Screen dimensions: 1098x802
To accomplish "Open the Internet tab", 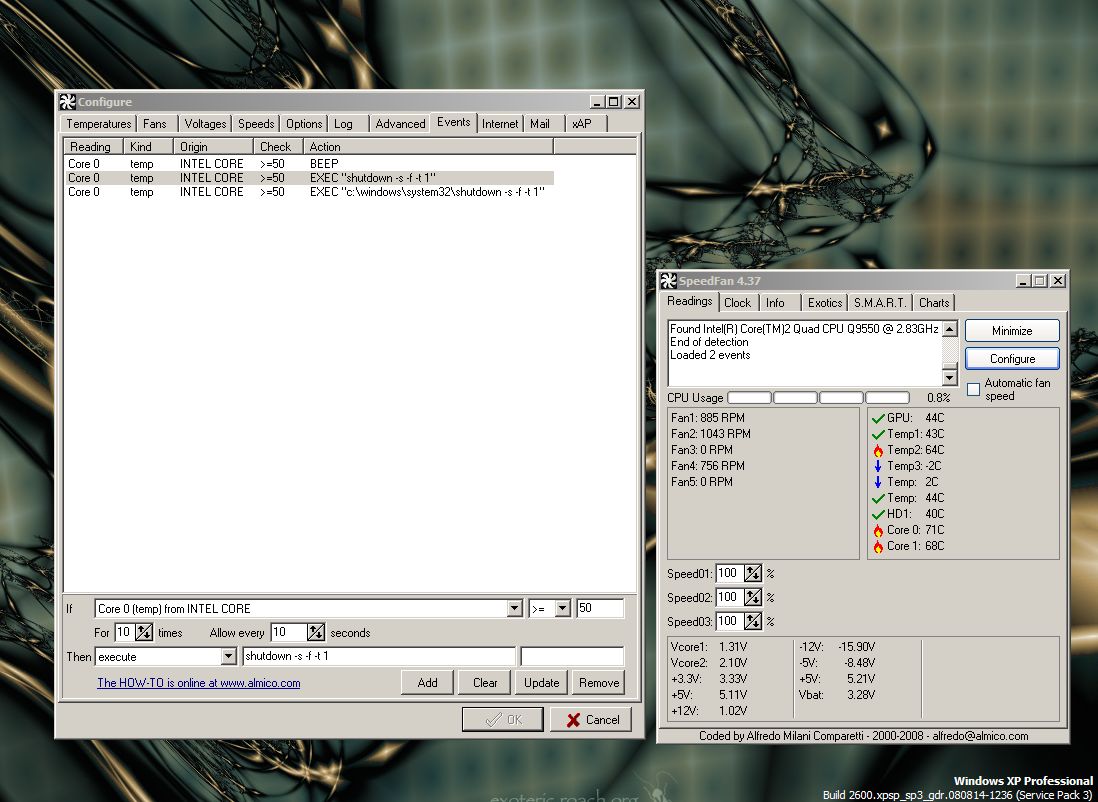I will [x=500, y=124].
